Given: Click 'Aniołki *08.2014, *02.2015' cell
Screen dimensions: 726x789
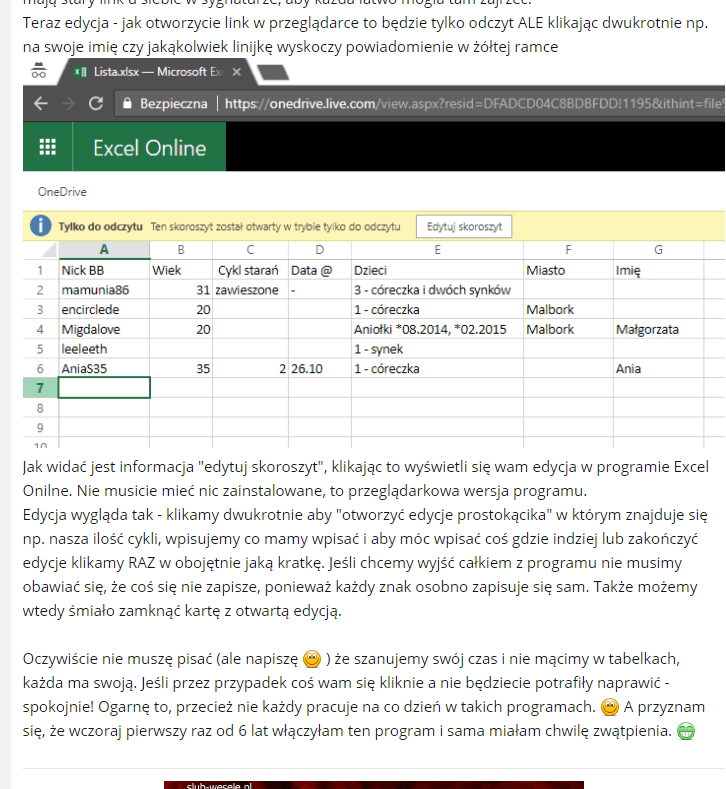Looking at the screenshot, I should click(x=437, y=330).
